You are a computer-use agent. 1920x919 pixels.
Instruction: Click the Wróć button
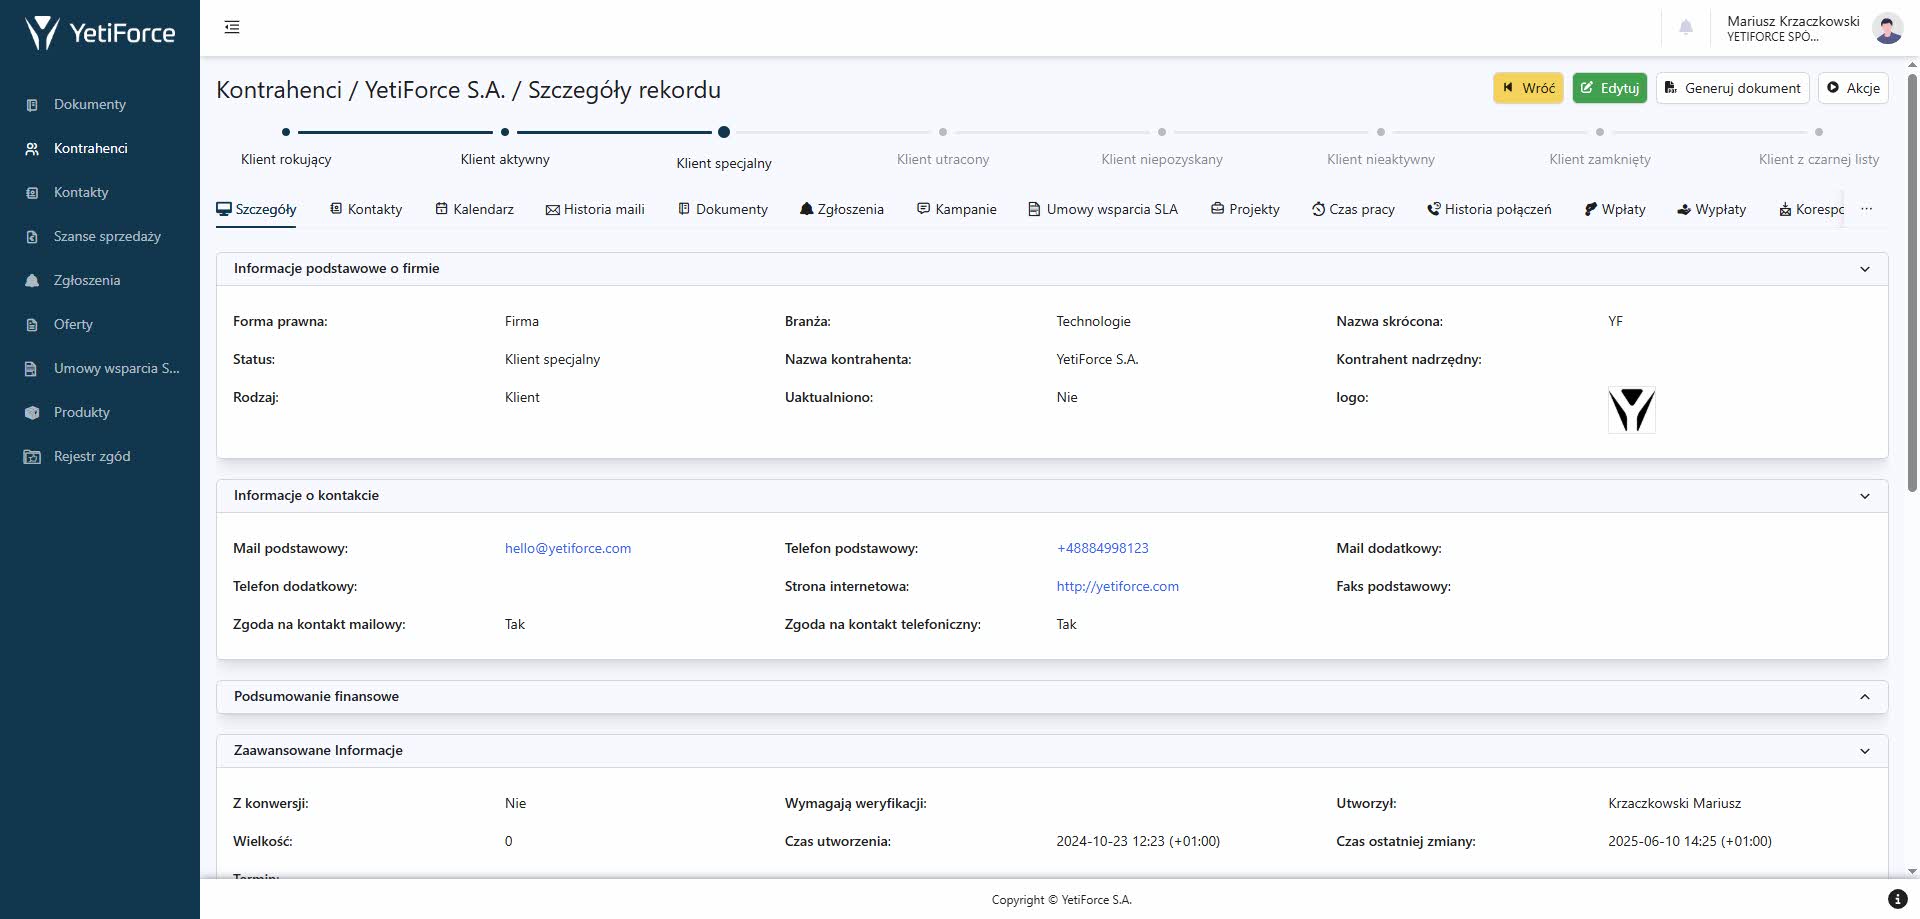[x=1528, y=88]
